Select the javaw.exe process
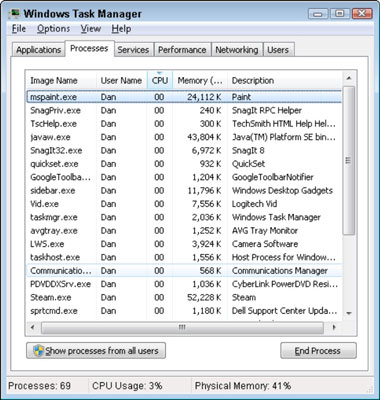Image resolution: width=380 pixels, height=400 pixels. pos(184,137)
